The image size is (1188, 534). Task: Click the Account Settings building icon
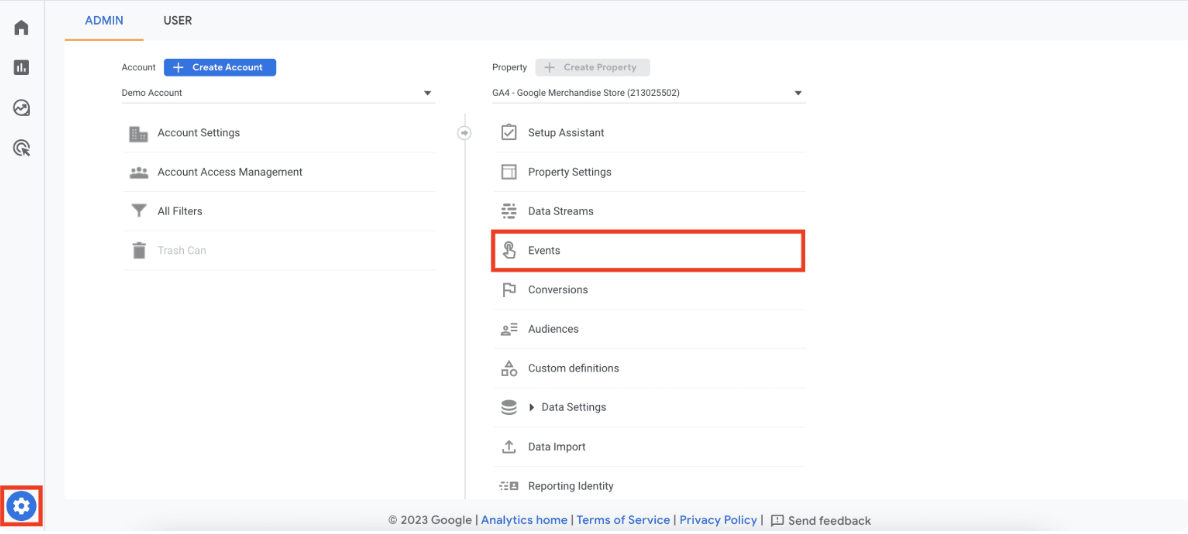pyautogui.click(x=139, y=133)
